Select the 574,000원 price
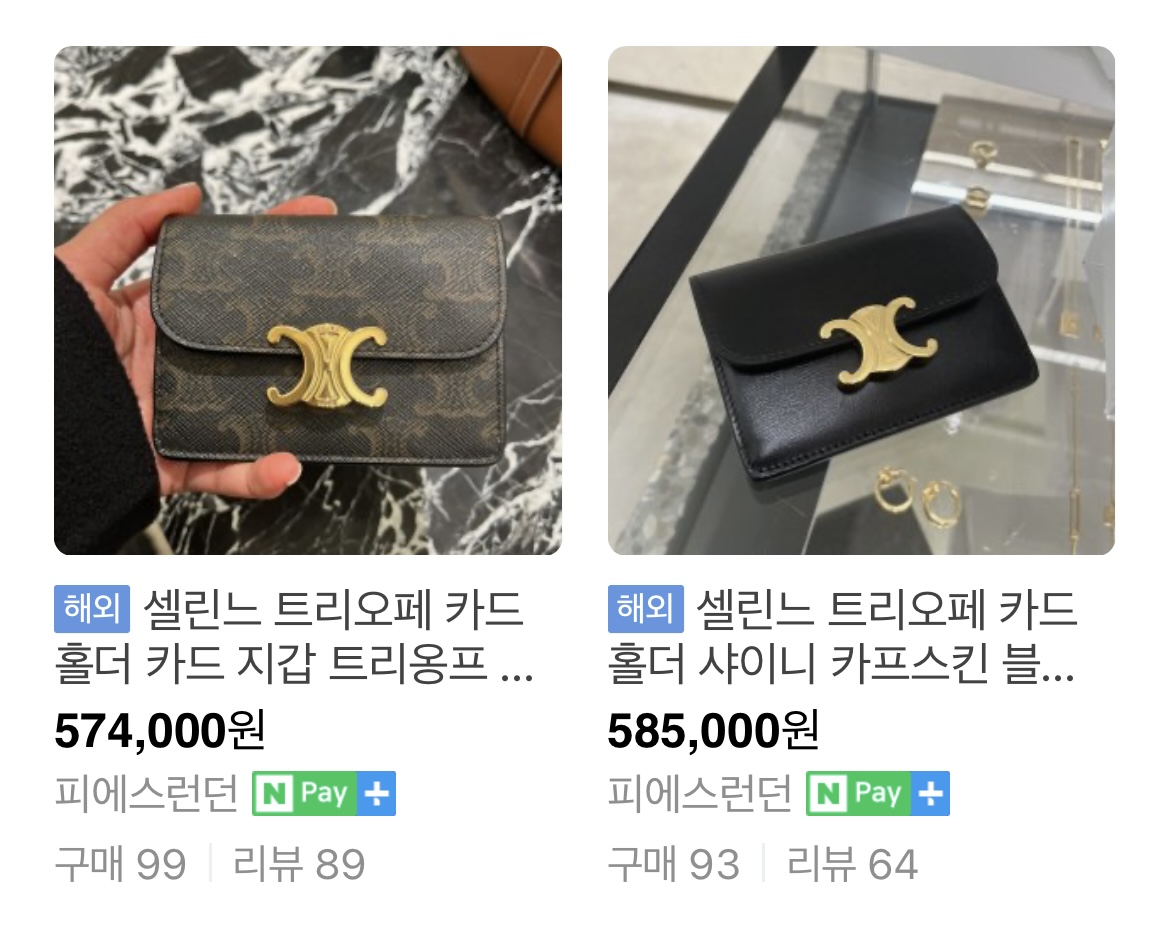Viewport: 1170px width, 947px height. (160, 731)
